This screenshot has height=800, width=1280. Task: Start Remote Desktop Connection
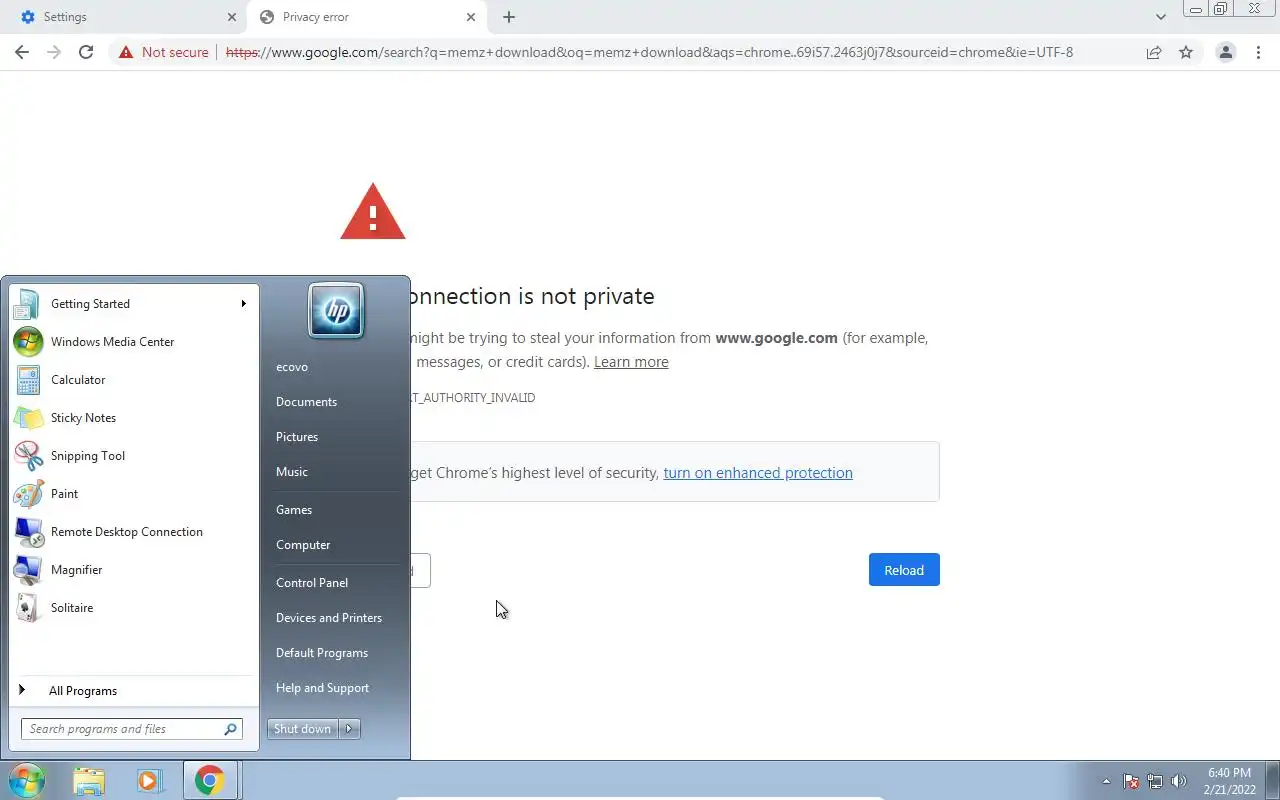[x=132, y=532]
